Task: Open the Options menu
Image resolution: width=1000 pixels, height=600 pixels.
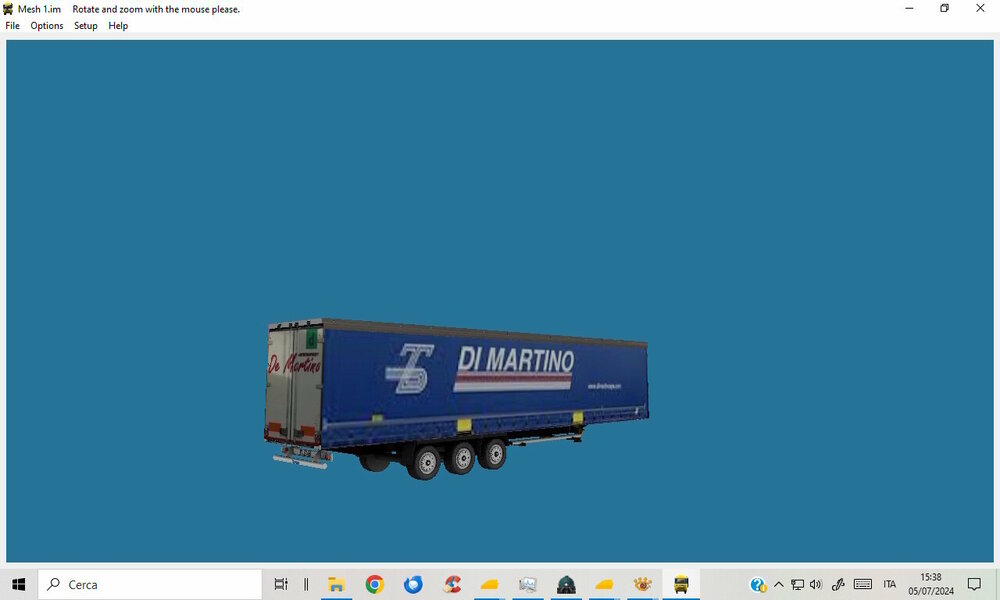Action: coord(47,26)
